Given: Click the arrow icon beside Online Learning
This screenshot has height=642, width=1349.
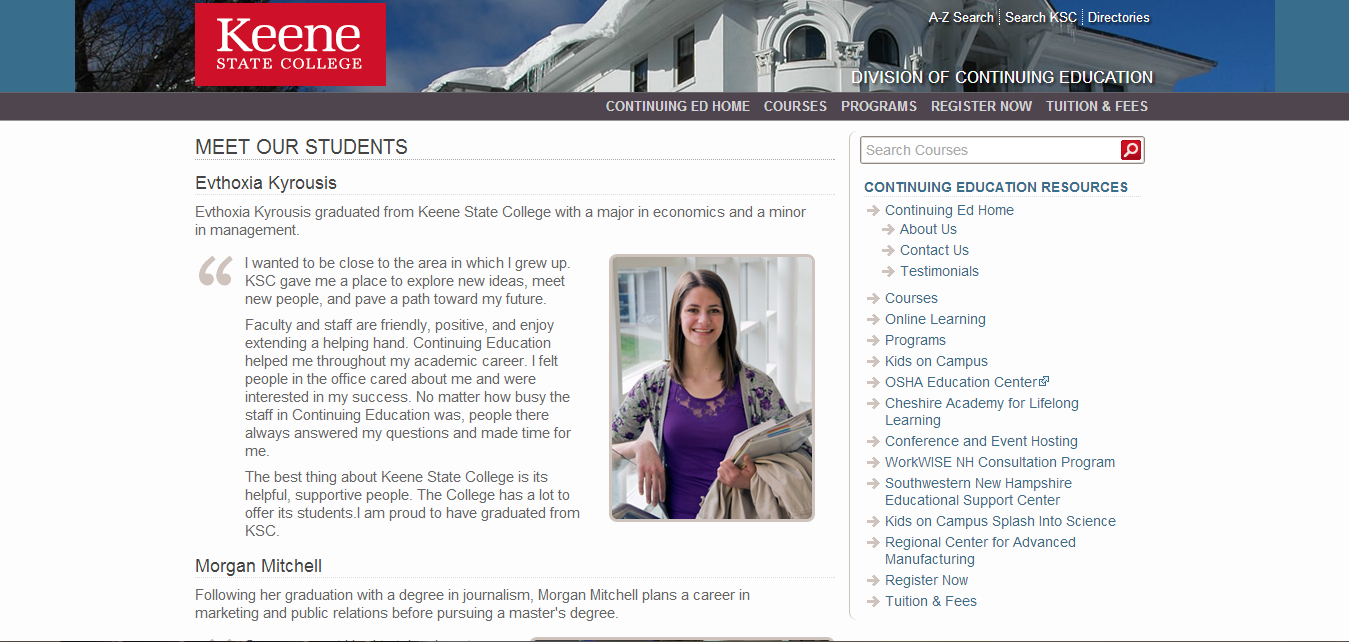Looking at the screenshot, I should [873, 320].
